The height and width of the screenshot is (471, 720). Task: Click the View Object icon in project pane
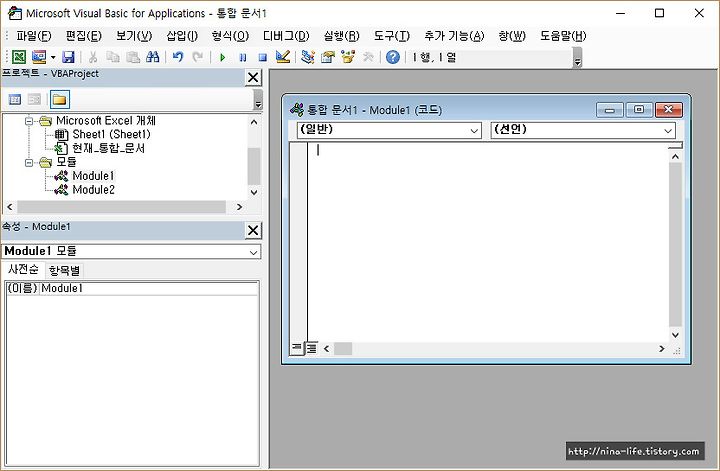pos(34,99)
